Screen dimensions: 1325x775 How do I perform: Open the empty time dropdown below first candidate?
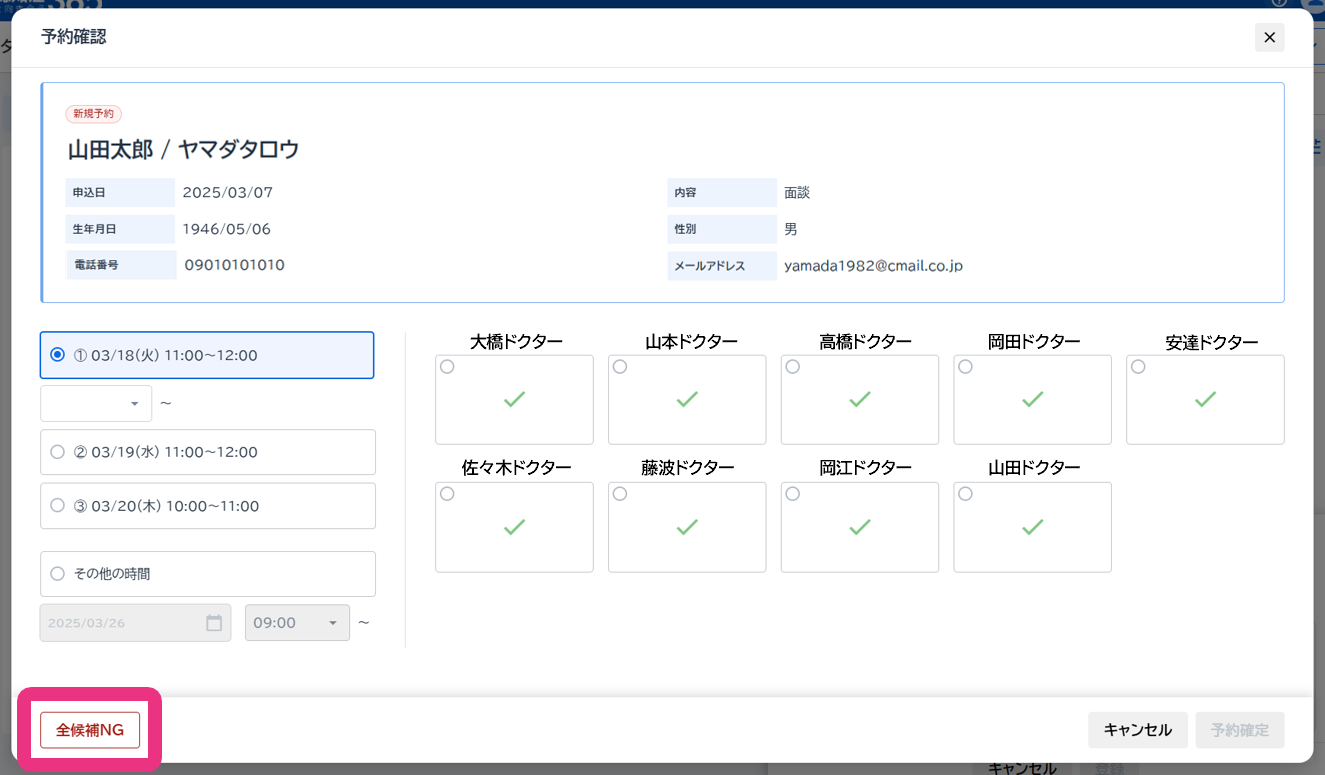(x=96, y=404)
